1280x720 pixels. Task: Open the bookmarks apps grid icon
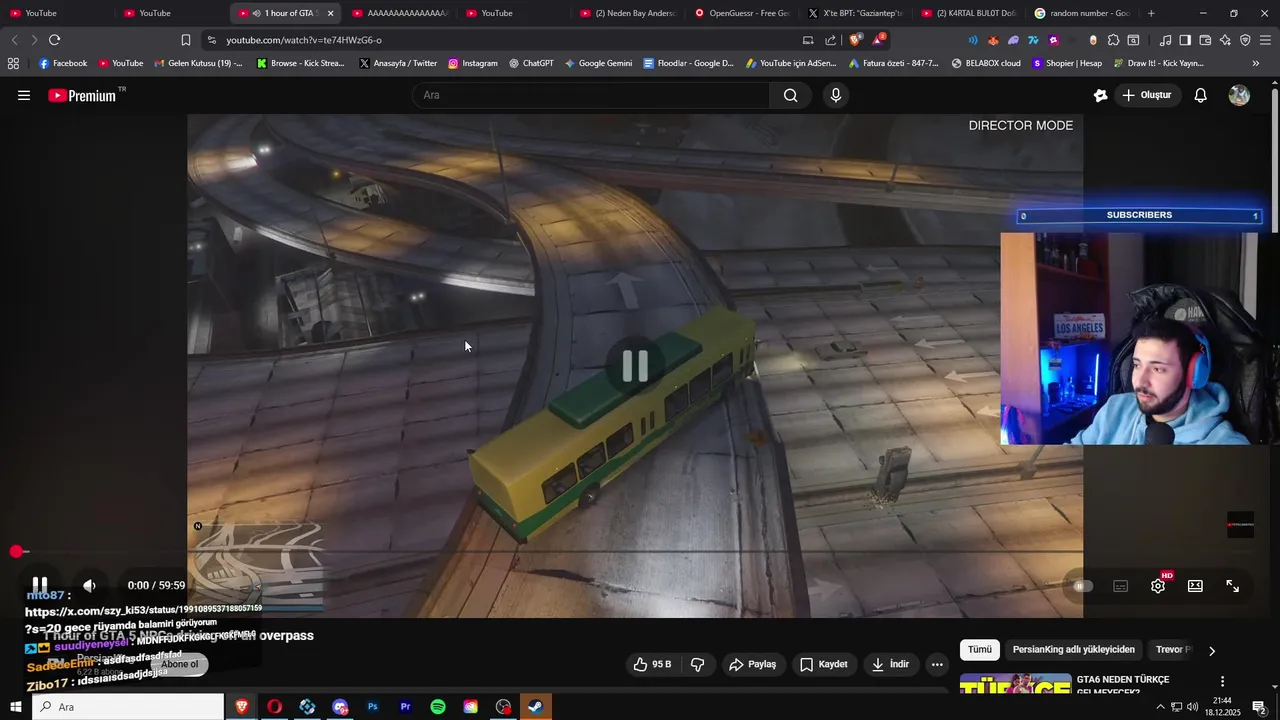coord(13,63)
